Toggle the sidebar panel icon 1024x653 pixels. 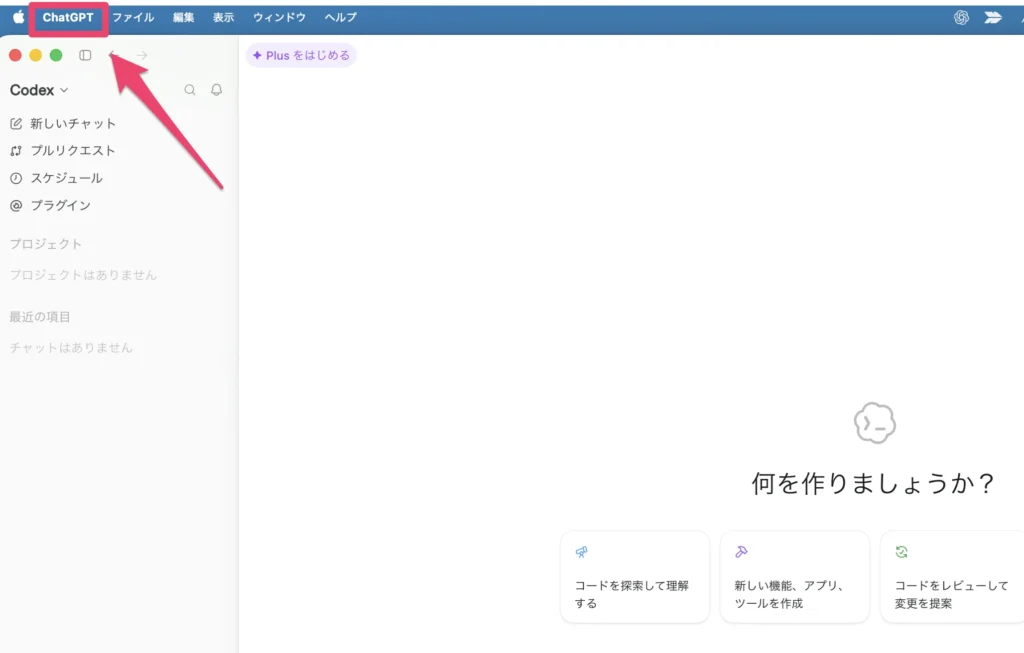(x=85, y=56)
